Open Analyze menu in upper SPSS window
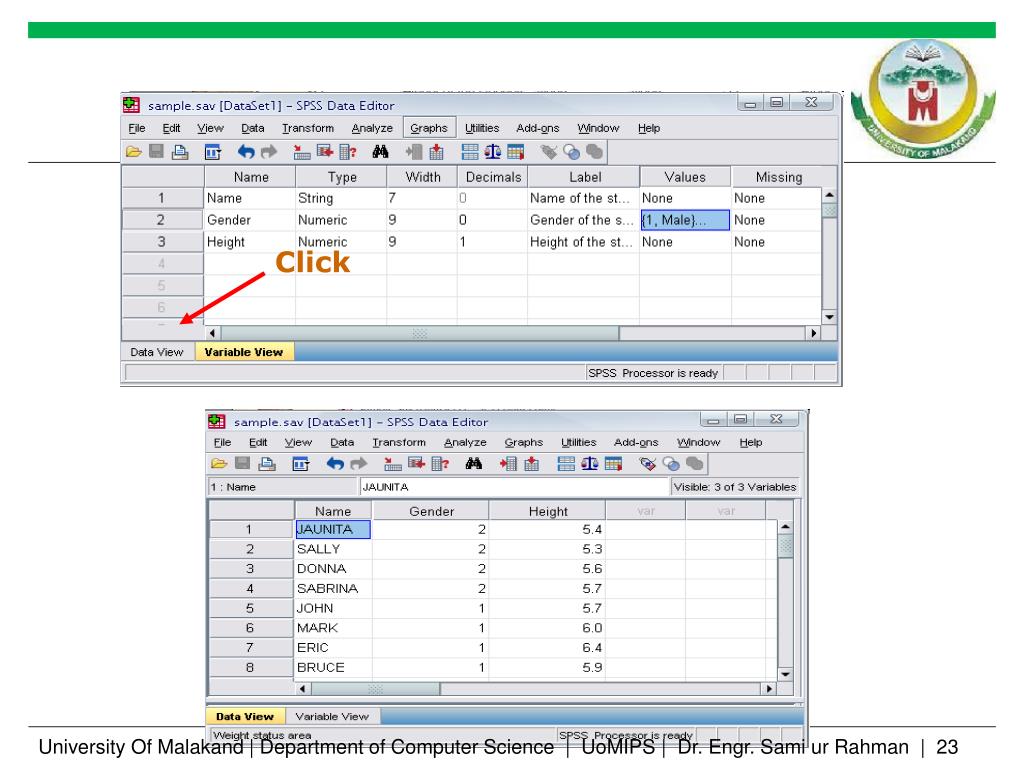Image resolution: width=1024 pixels, height=768 pixels. point(372,128)
